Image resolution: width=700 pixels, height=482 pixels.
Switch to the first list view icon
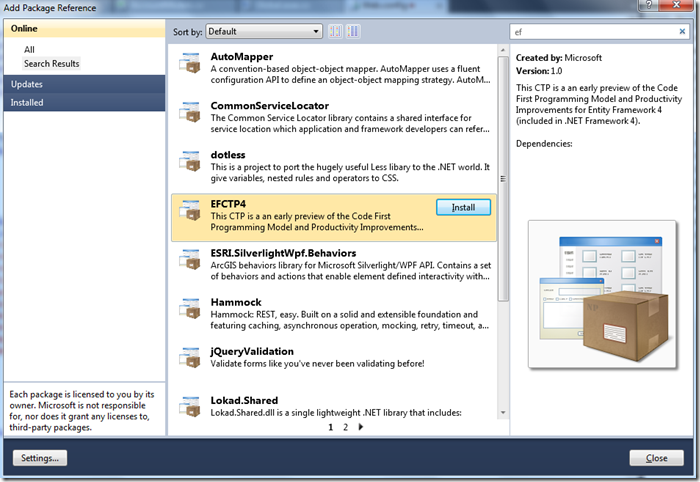click(335, 31)
